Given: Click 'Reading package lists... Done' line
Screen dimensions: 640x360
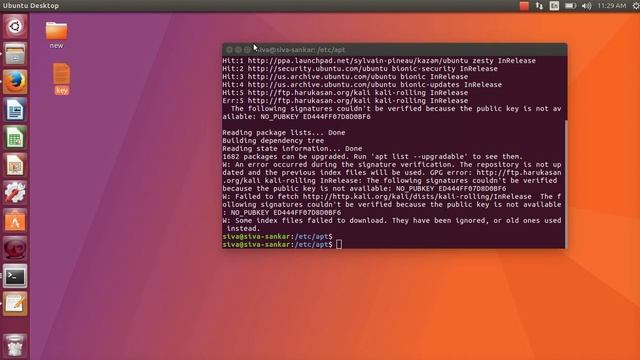Looking at the screenshot, I should click(x=284, y=133).
